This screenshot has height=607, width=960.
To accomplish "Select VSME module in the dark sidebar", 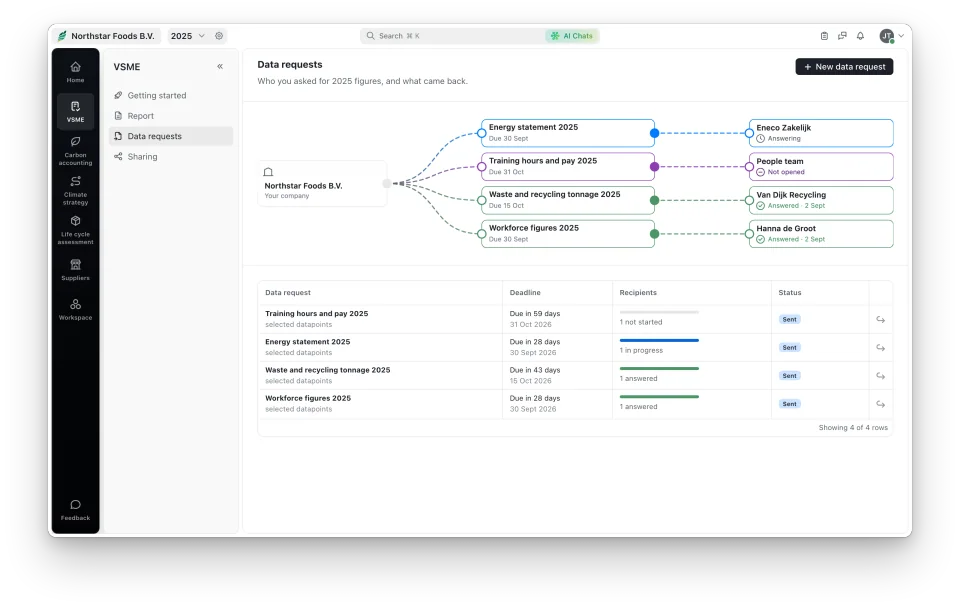I will 75,111.
